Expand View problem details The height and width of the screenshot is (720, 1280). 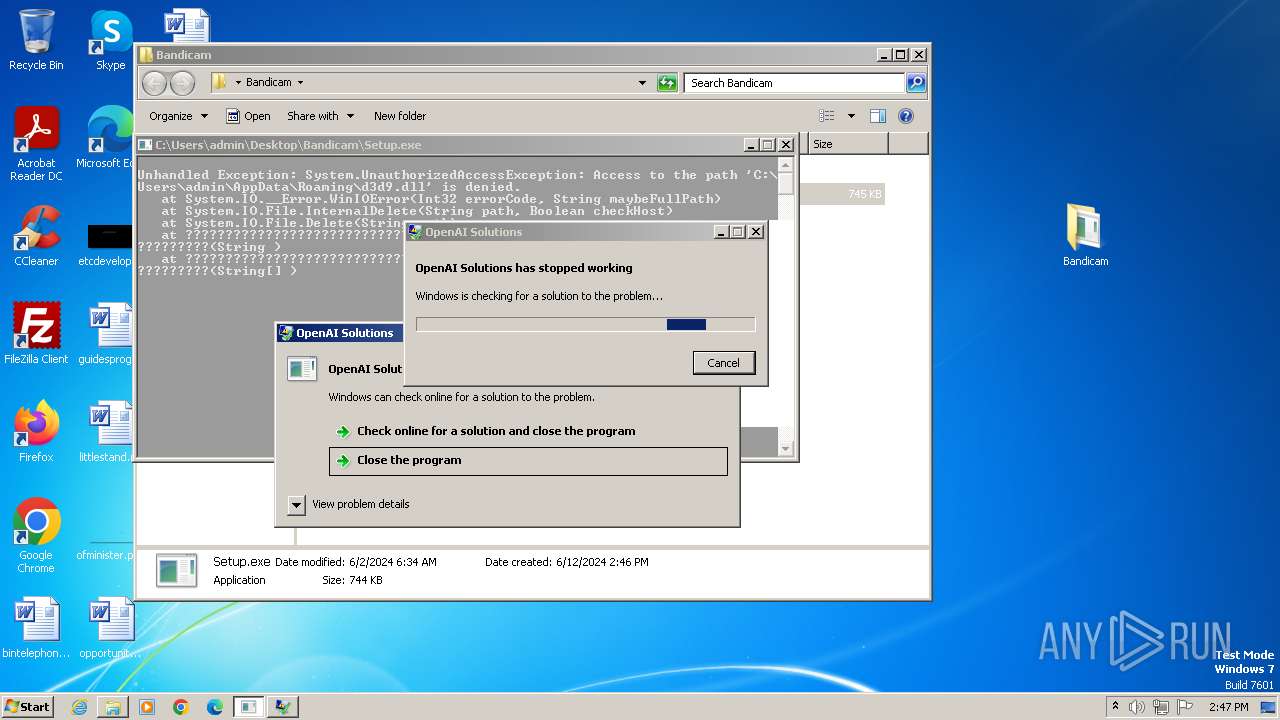[x=296, y=505]
